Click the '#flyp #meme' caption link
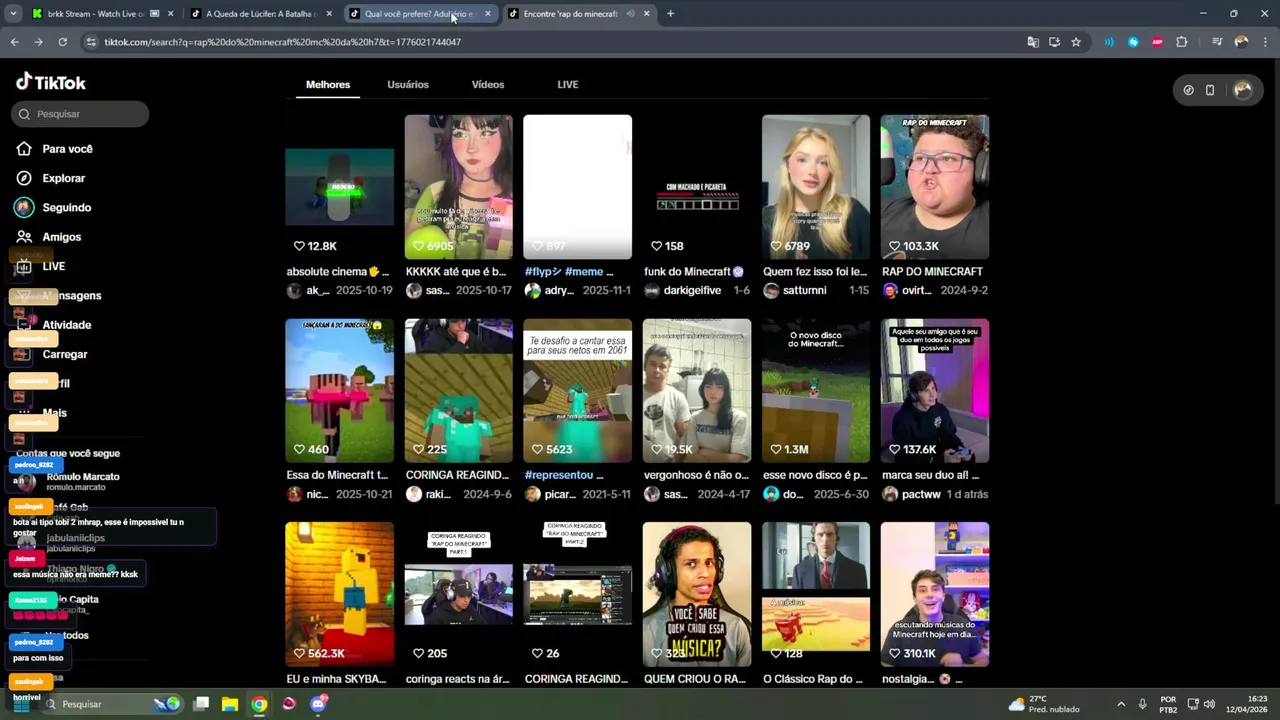The image size is (1280, 720). (x=569, y=272)
